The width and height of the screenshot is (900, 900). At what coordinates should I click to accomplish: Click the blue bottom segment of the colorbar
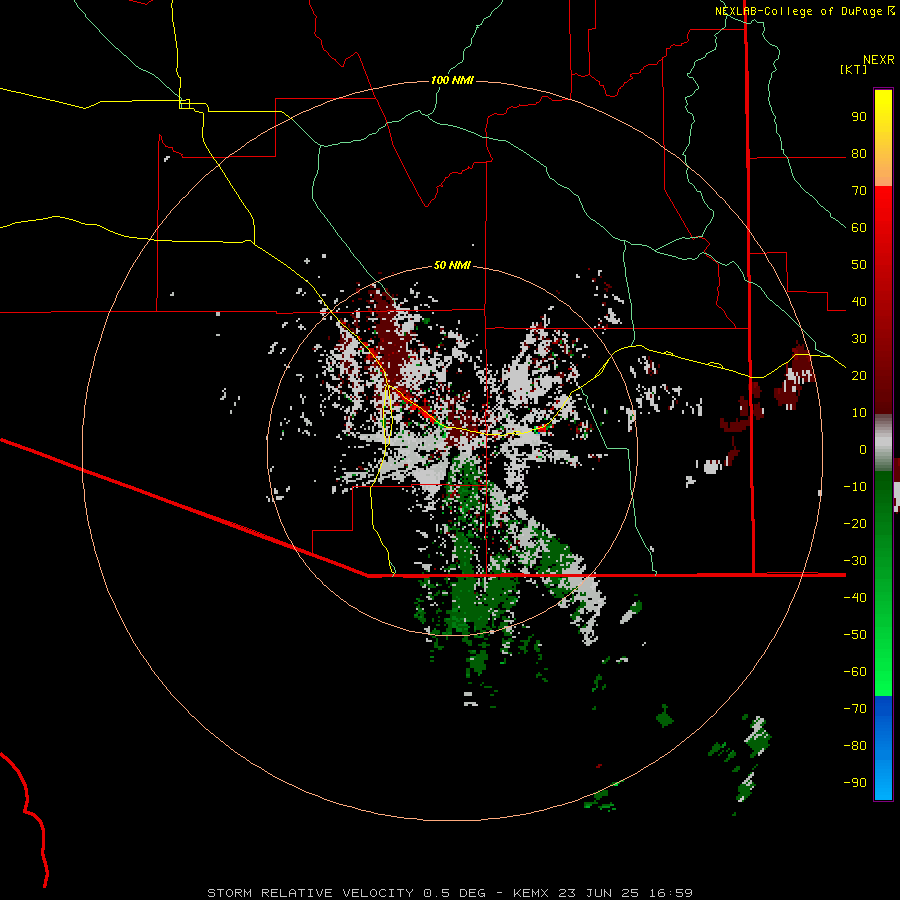pyautogui.click(x=883, y=748)
